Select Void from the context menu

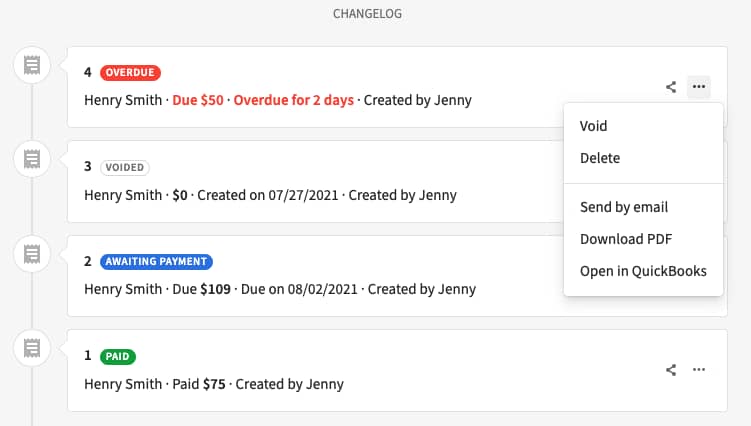coord(594,126)
